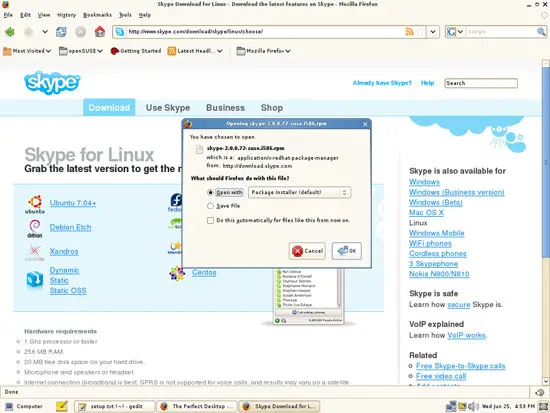Stop loading the page
The width and height of the screenshot is (550, 413).
point(80,32)
